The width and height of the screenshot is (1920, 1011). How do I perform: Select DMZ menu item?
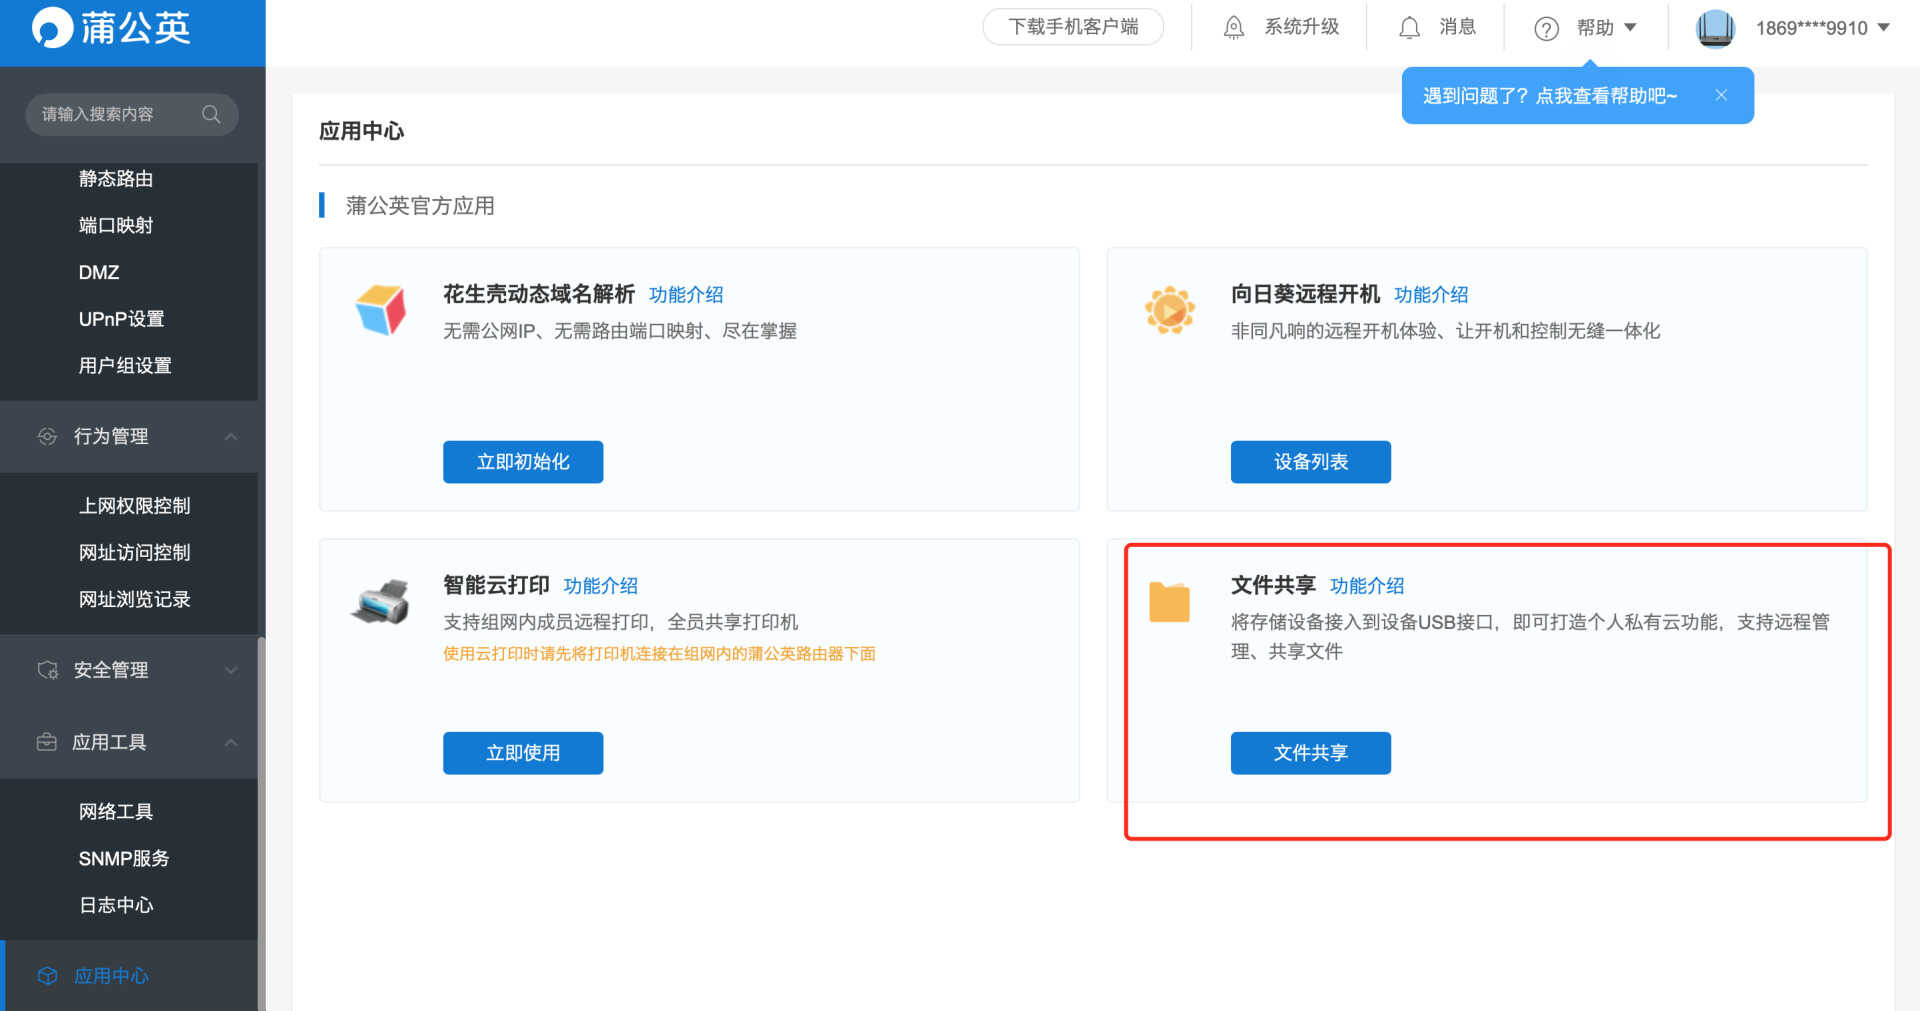click(x=99, y=272)
